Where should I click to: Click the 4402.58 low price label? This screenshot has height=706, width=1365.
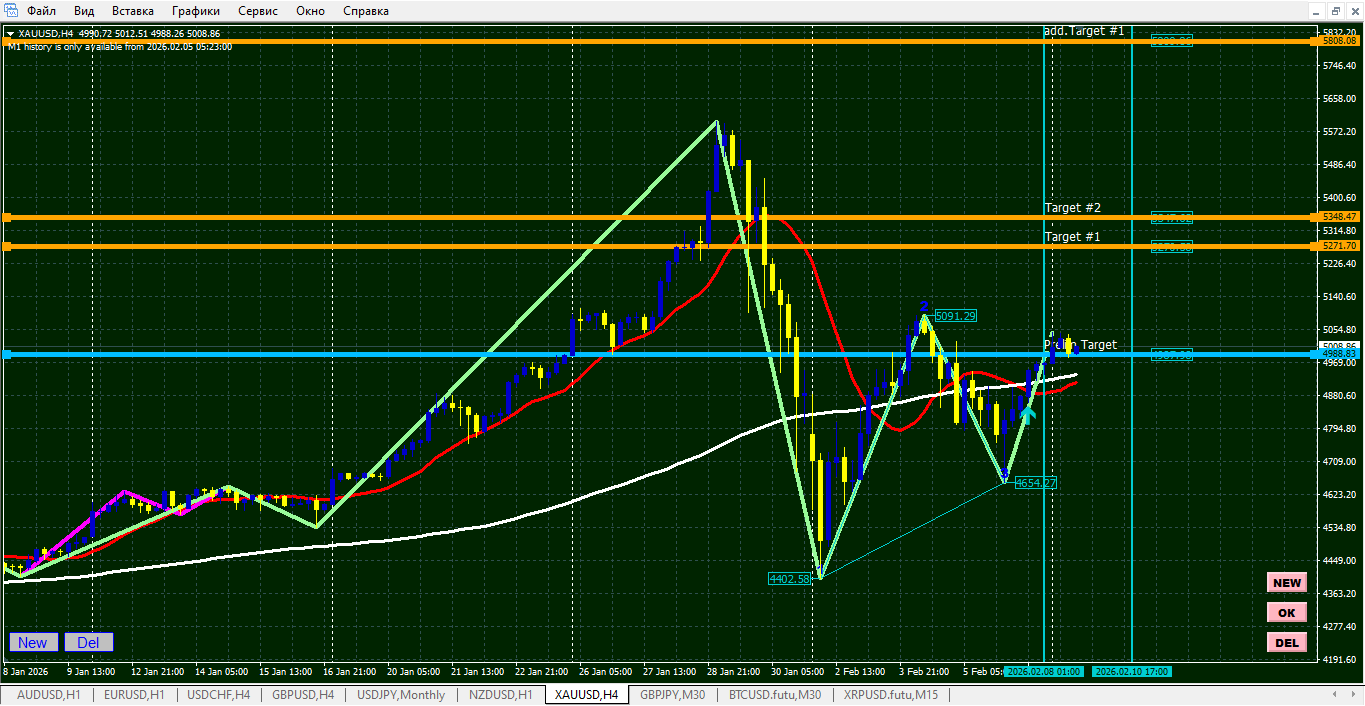[x=789, y=578]
